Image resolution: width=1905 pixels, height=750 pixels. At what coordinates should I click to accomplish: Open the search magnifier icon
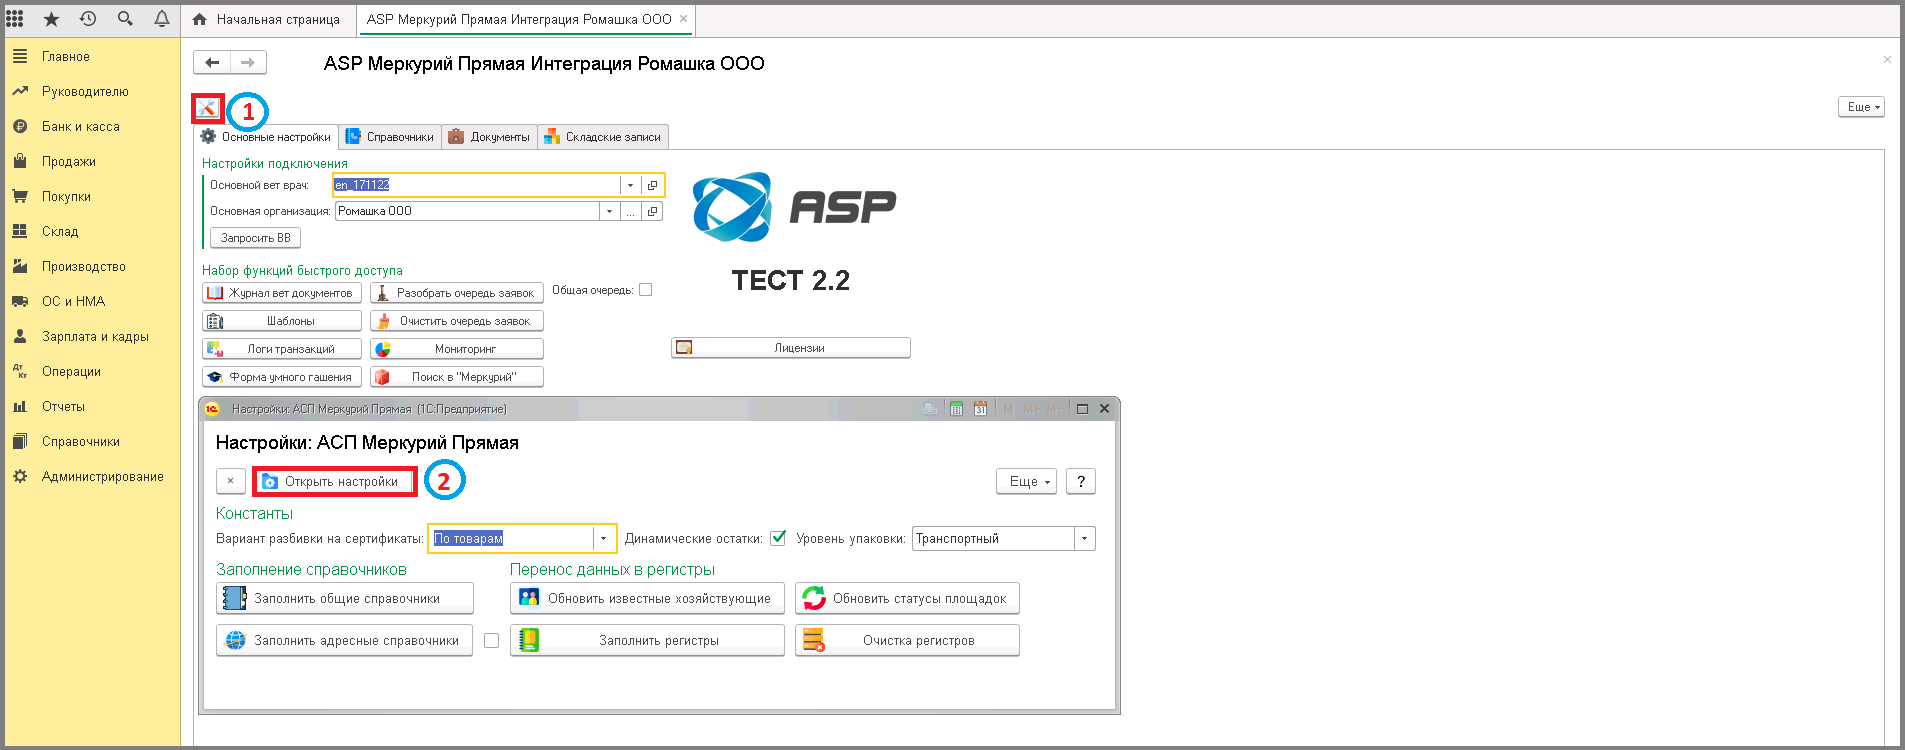(x=125, y=19)
